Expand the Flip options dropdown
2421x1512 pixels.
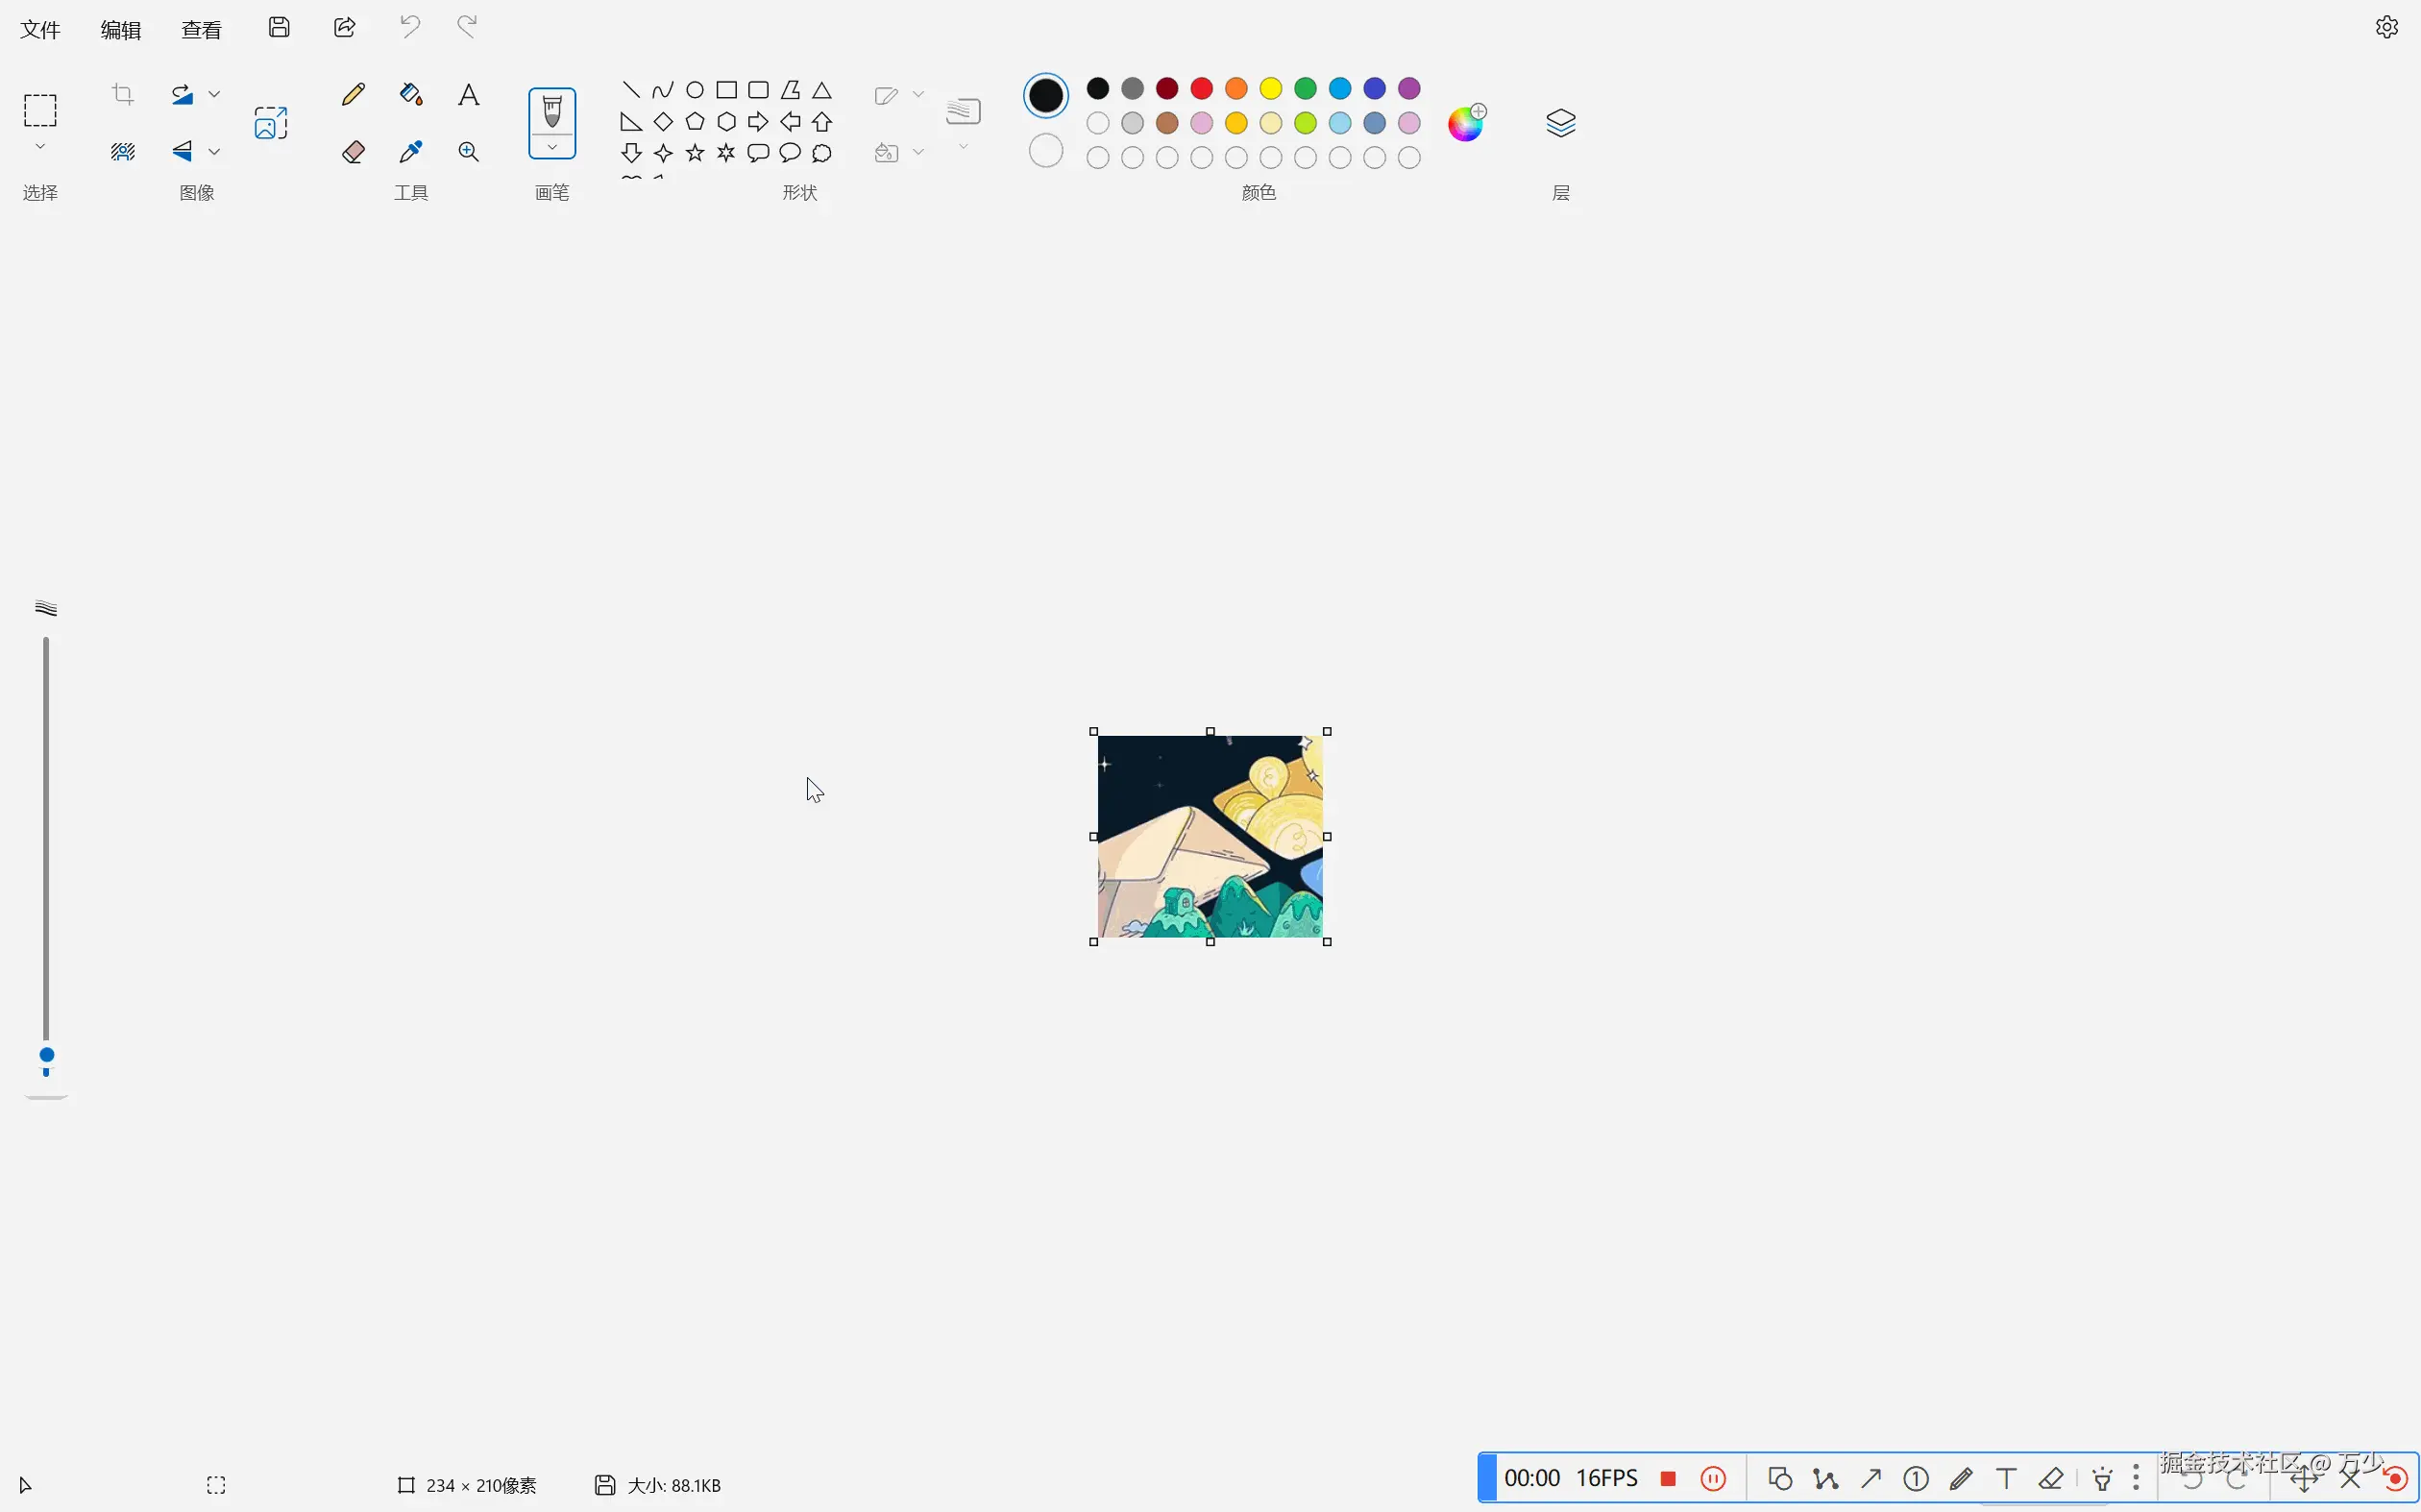[x=214, y=152]
